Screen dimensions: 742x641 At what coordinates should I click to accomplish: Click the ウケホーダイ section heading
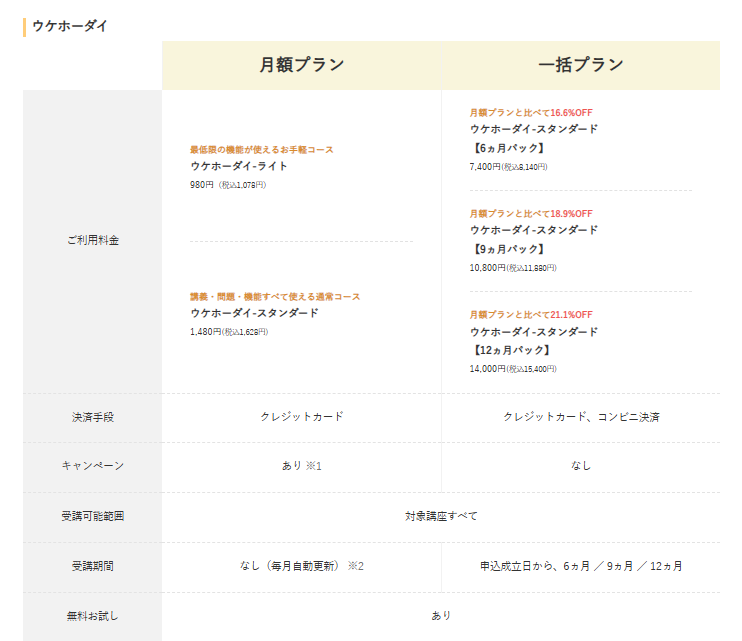(x=69, y=26)
